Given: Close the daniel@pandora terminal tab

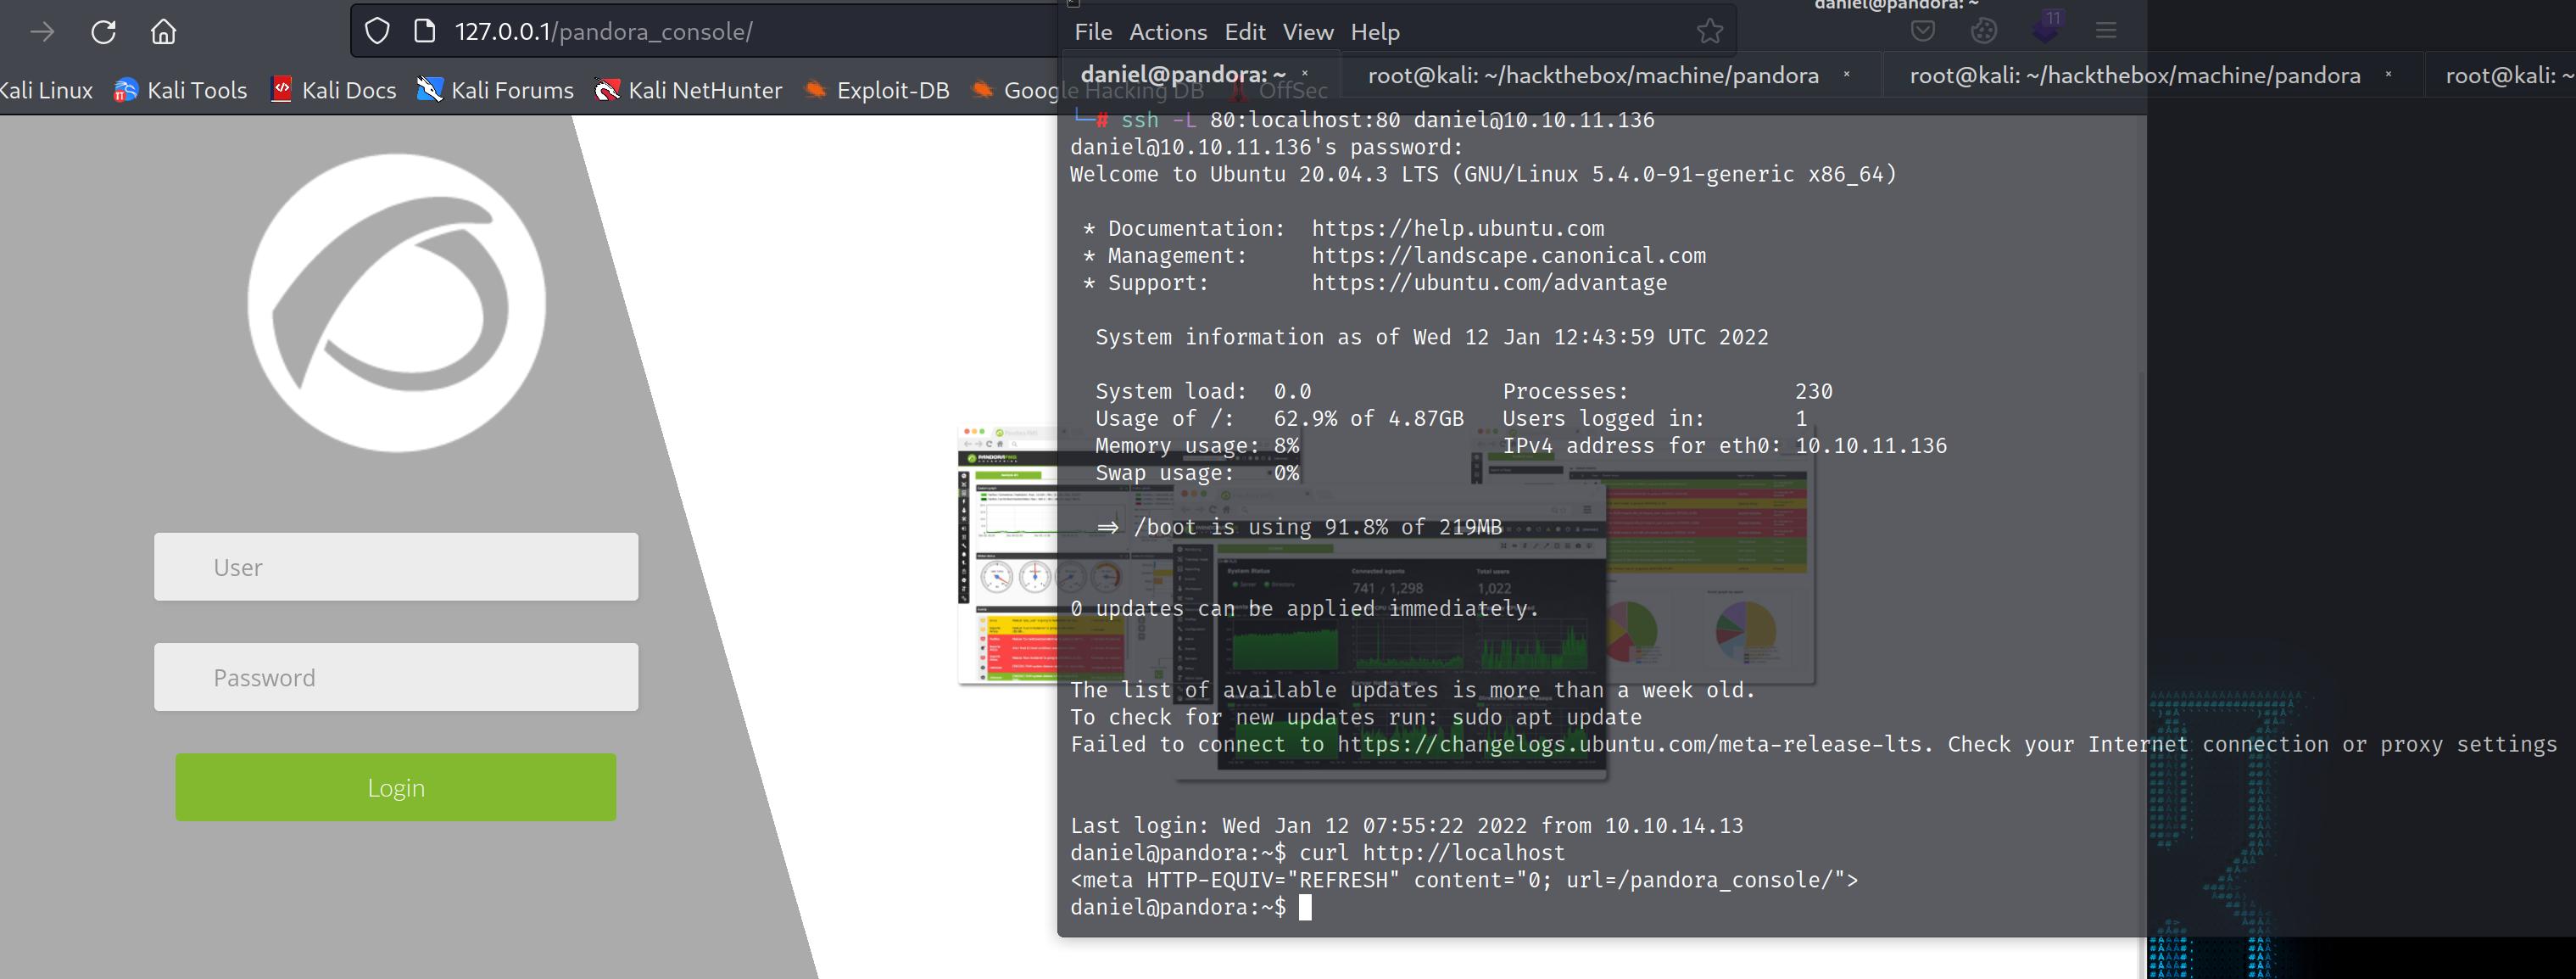Looking at the screenshot, I should coord(1305,74).
